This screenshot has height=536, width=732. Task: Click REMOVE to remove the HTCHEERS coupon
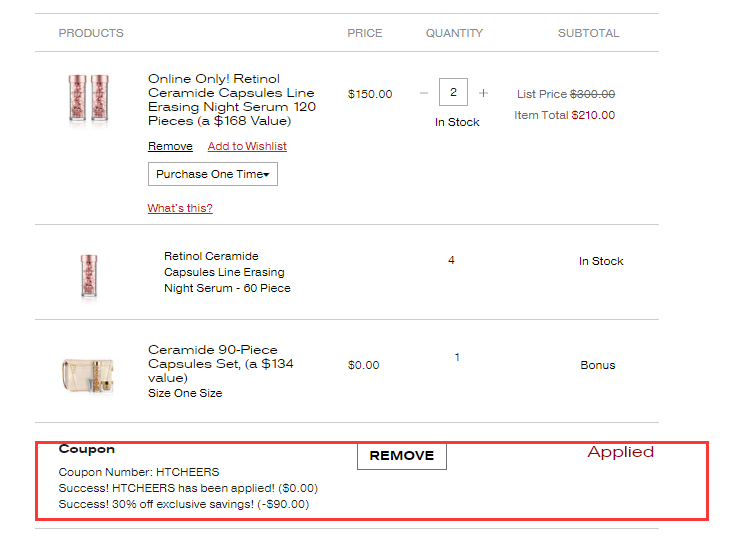tap(402, 456)
